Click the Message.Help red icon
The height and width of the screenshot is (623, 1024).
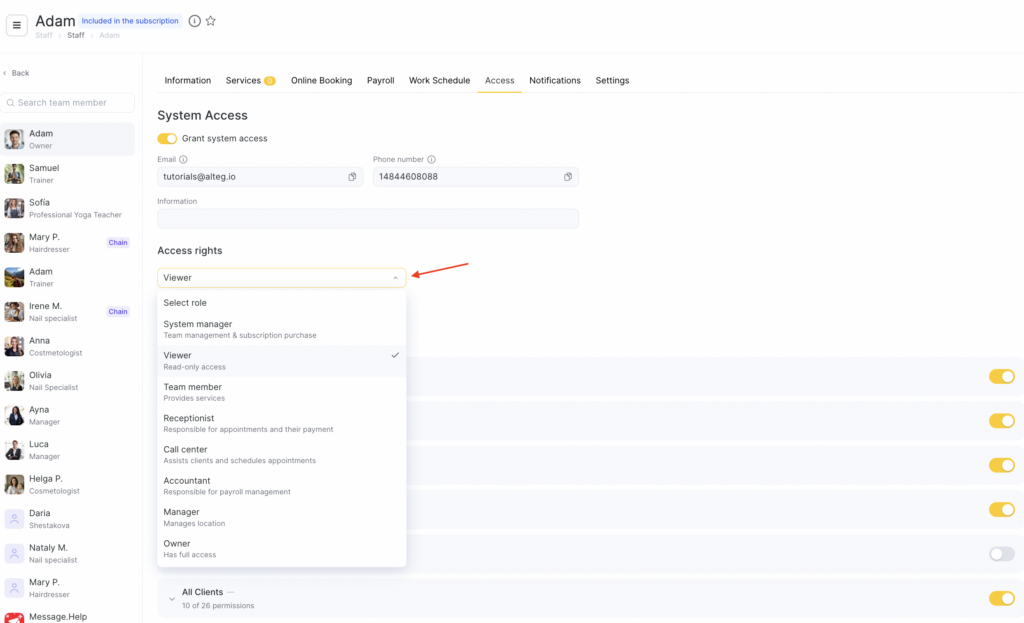click(x=14, y=617)
